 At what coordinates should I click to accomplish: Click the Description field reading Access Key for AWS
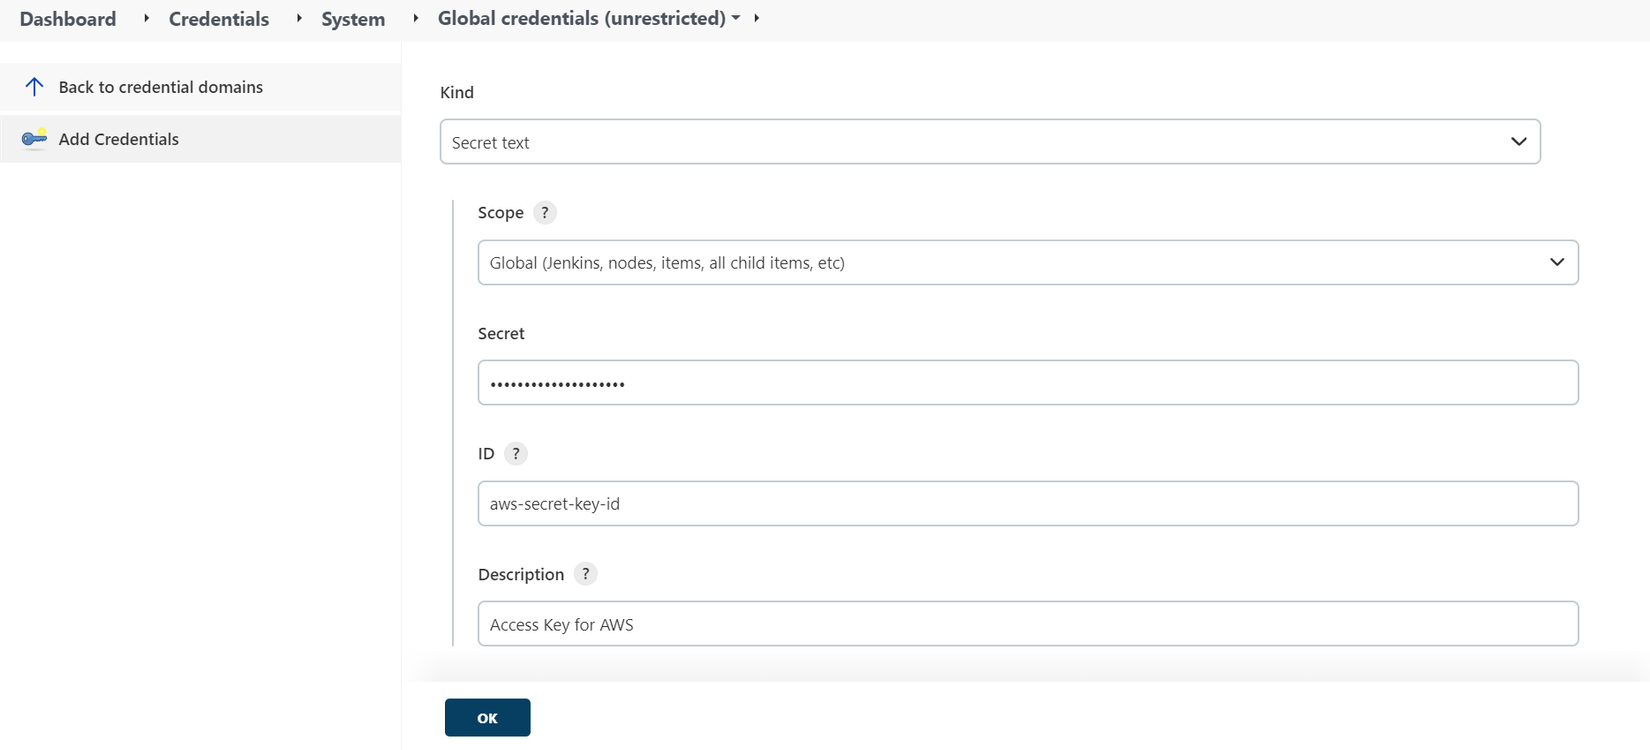(1027, 624)
